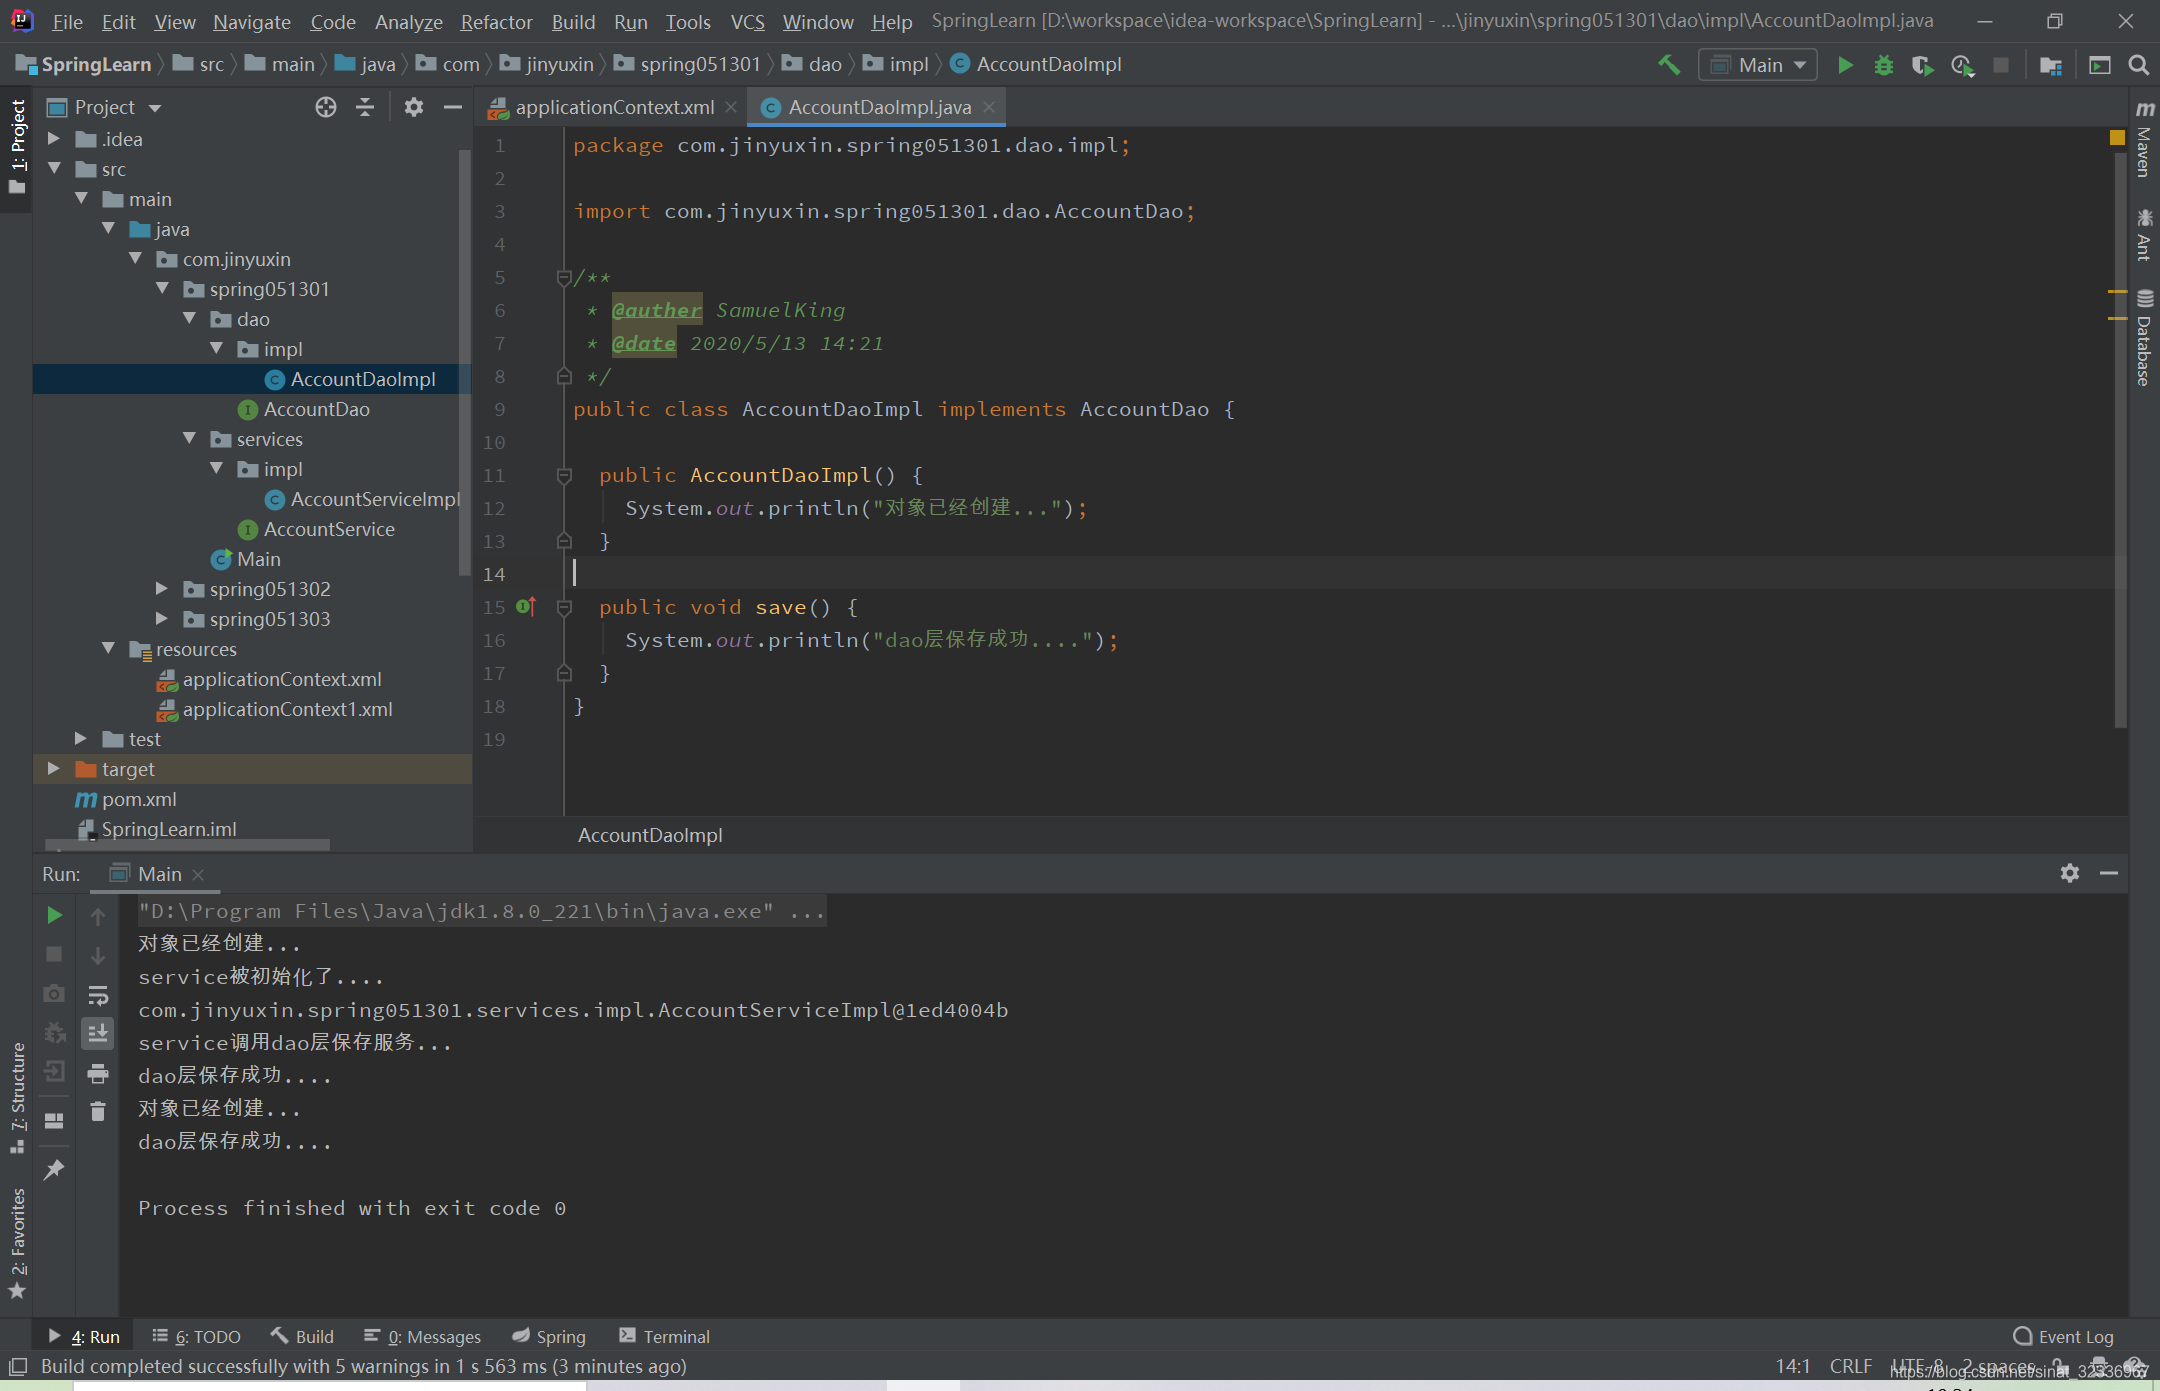Screen dimensions: 2160x1391
Task: Expand the target folder
Action: (54, 769)
